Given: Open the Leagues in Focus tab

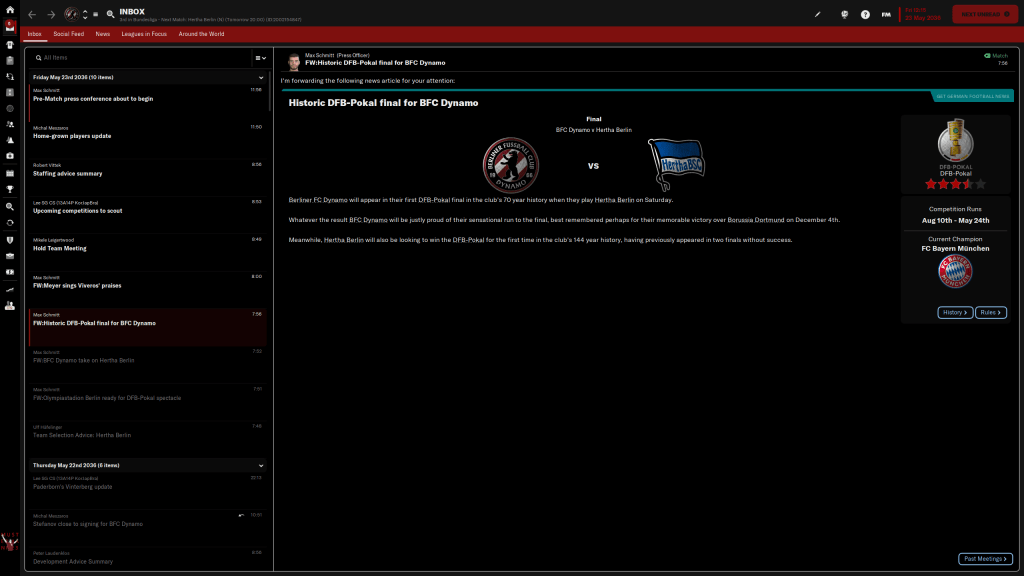Looking at the screenshot, I should (145, 34).
